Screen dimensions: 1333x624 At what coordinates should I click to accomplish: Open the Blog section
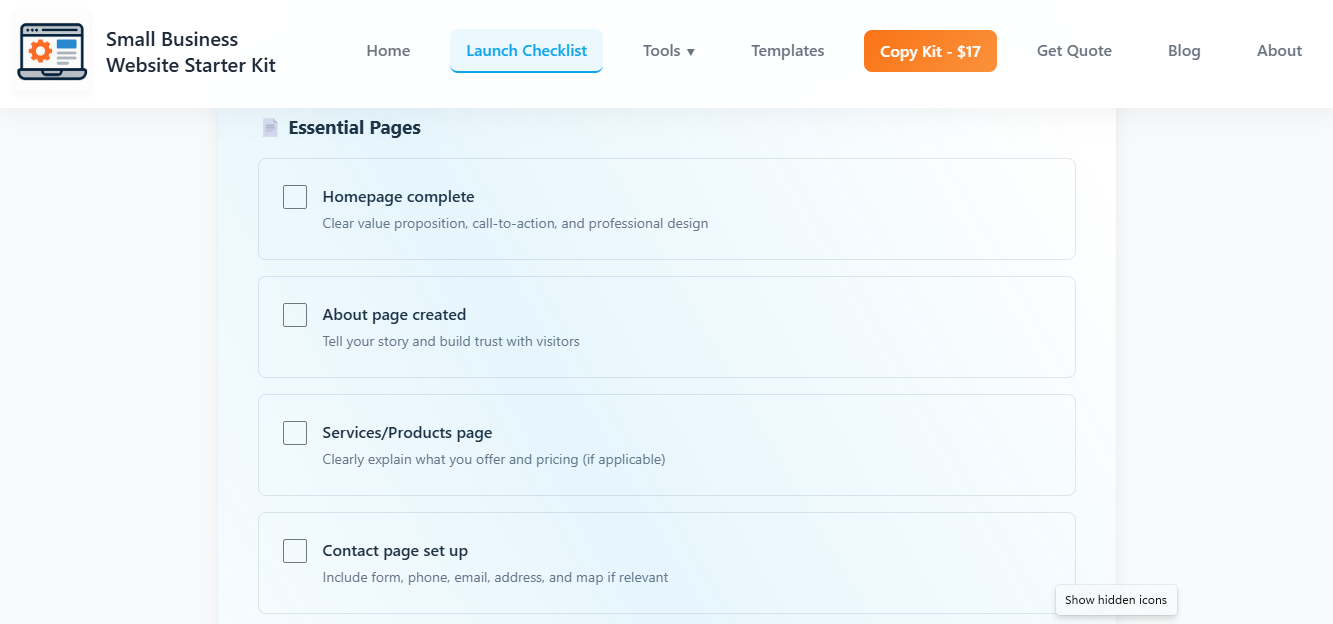coord(1184,50)
